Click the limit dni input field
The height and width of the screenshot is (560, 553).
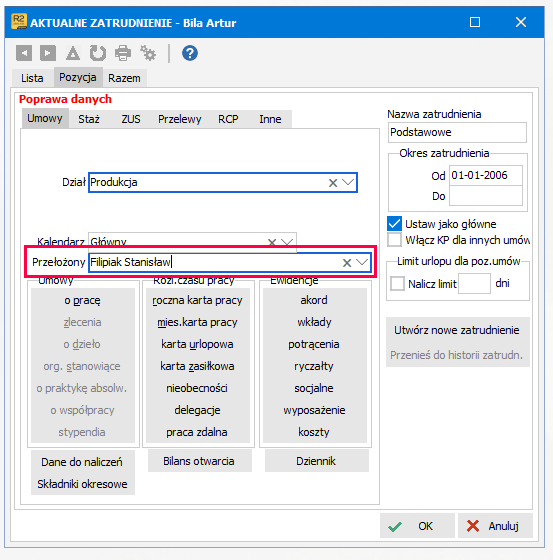click(474, 284)
